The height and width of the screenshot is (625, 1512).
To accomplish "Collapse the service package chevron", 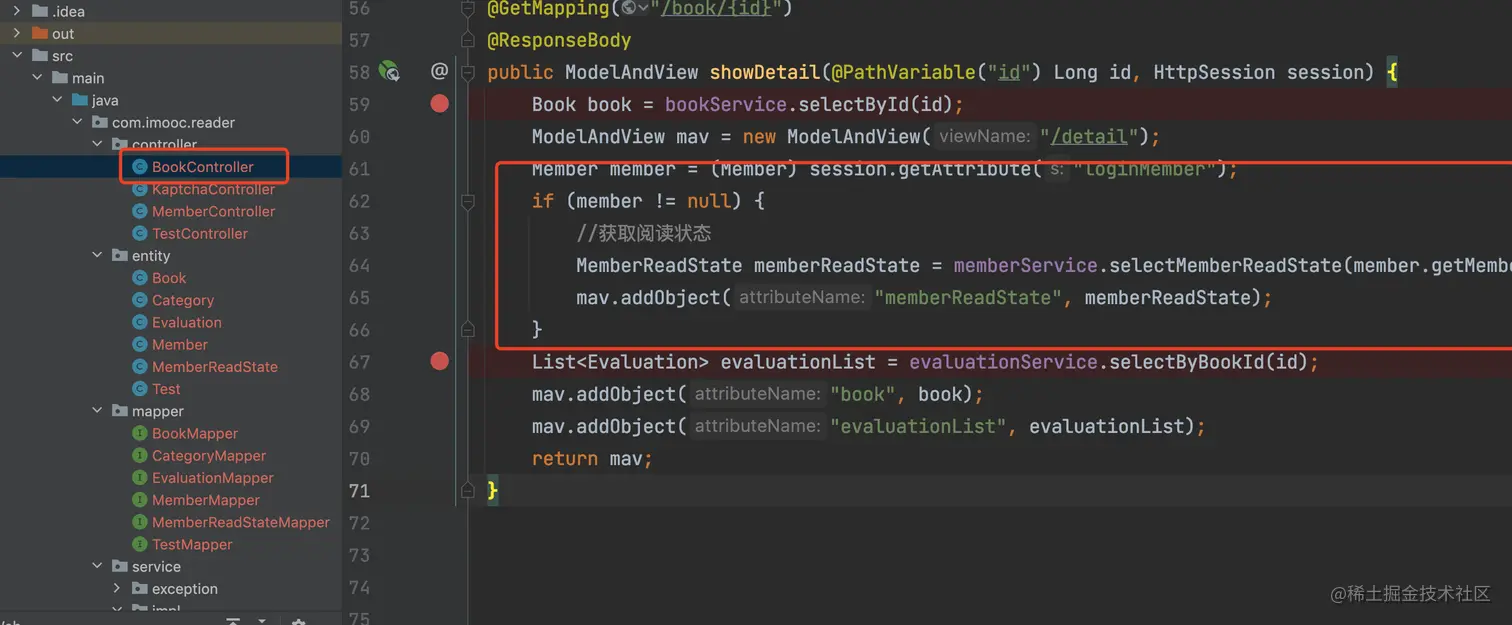I will 97,566.
